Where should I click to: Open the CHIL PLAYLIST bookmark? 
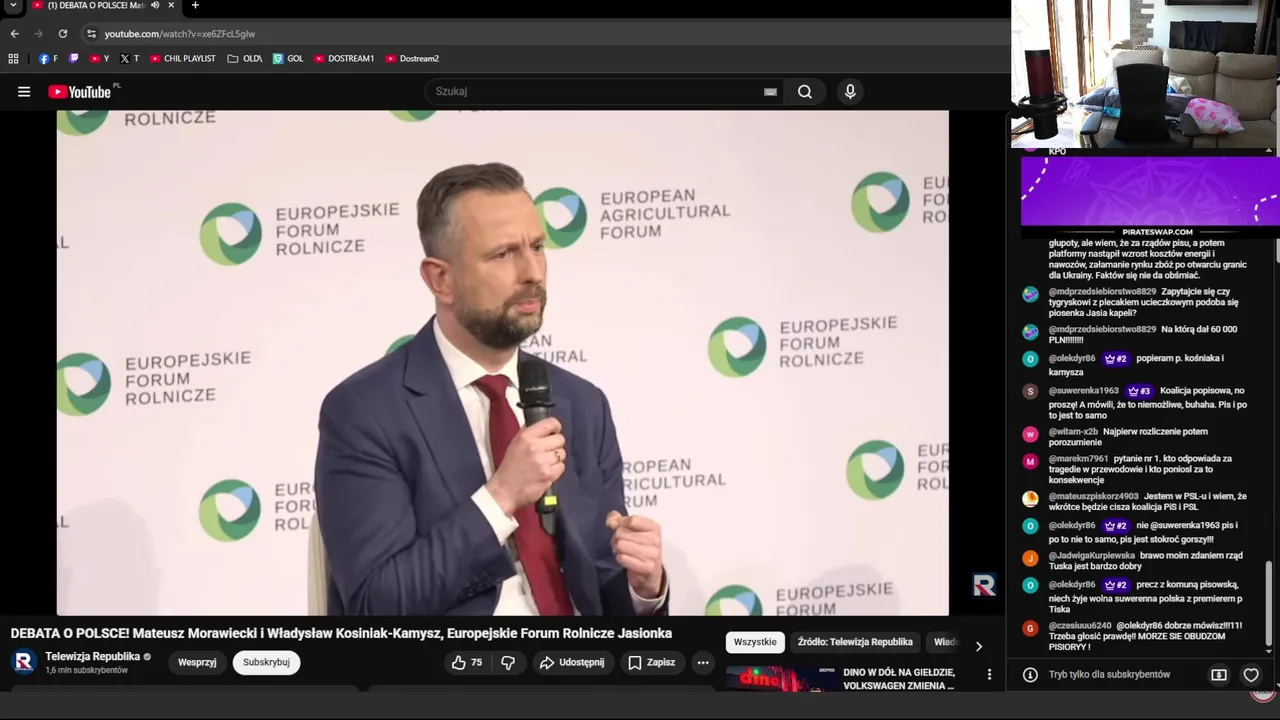point(183,59)
